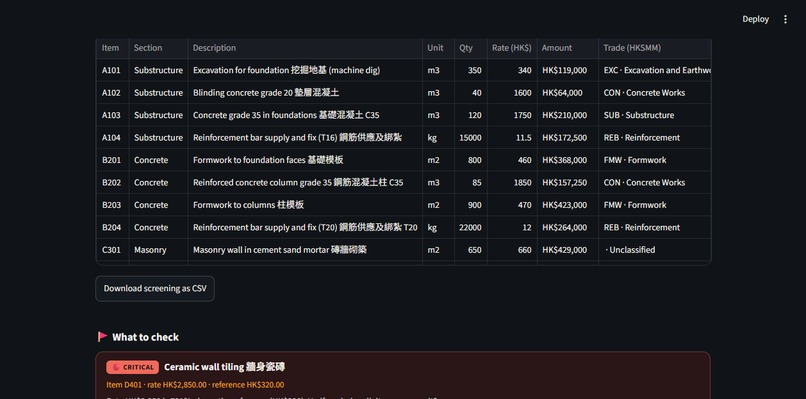Click amount HK$64,000
This screenshot has height=399, width=806.
[567, 93]
